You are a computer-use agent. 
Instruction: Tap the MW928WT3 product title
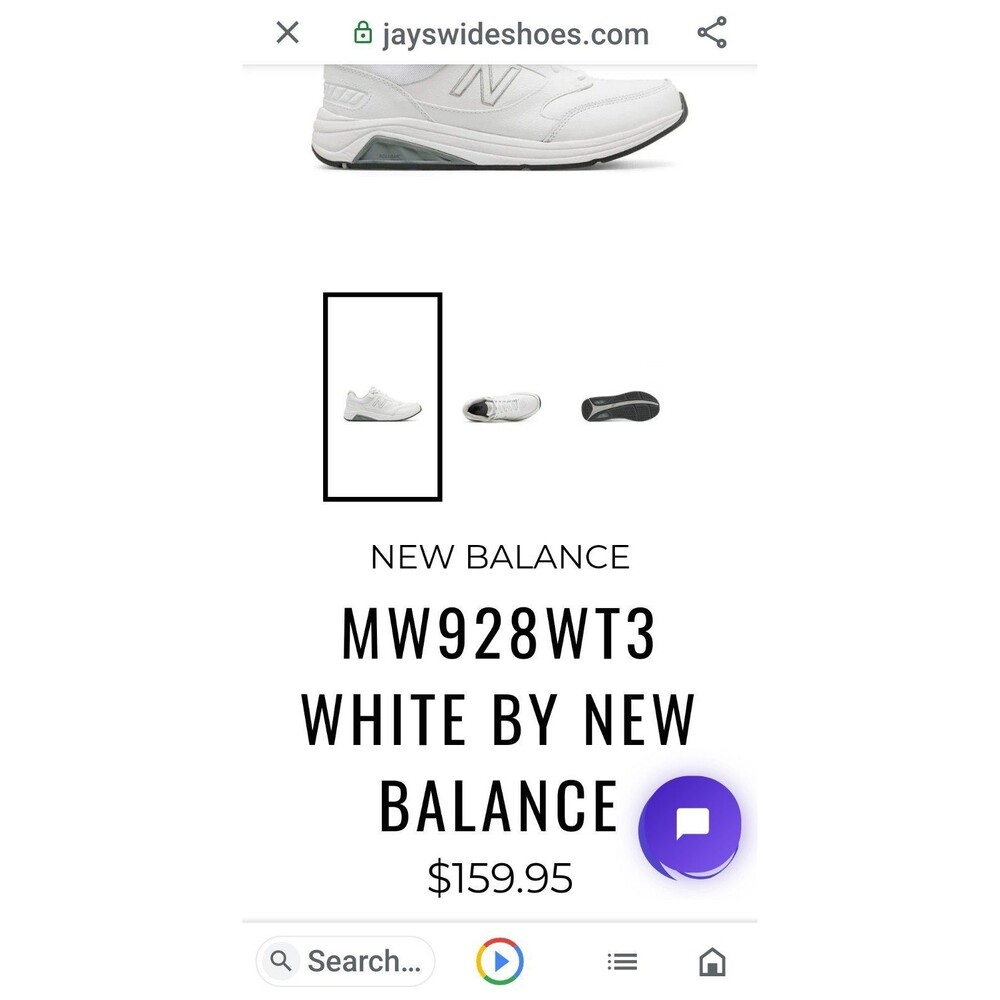tap(499, 633)
